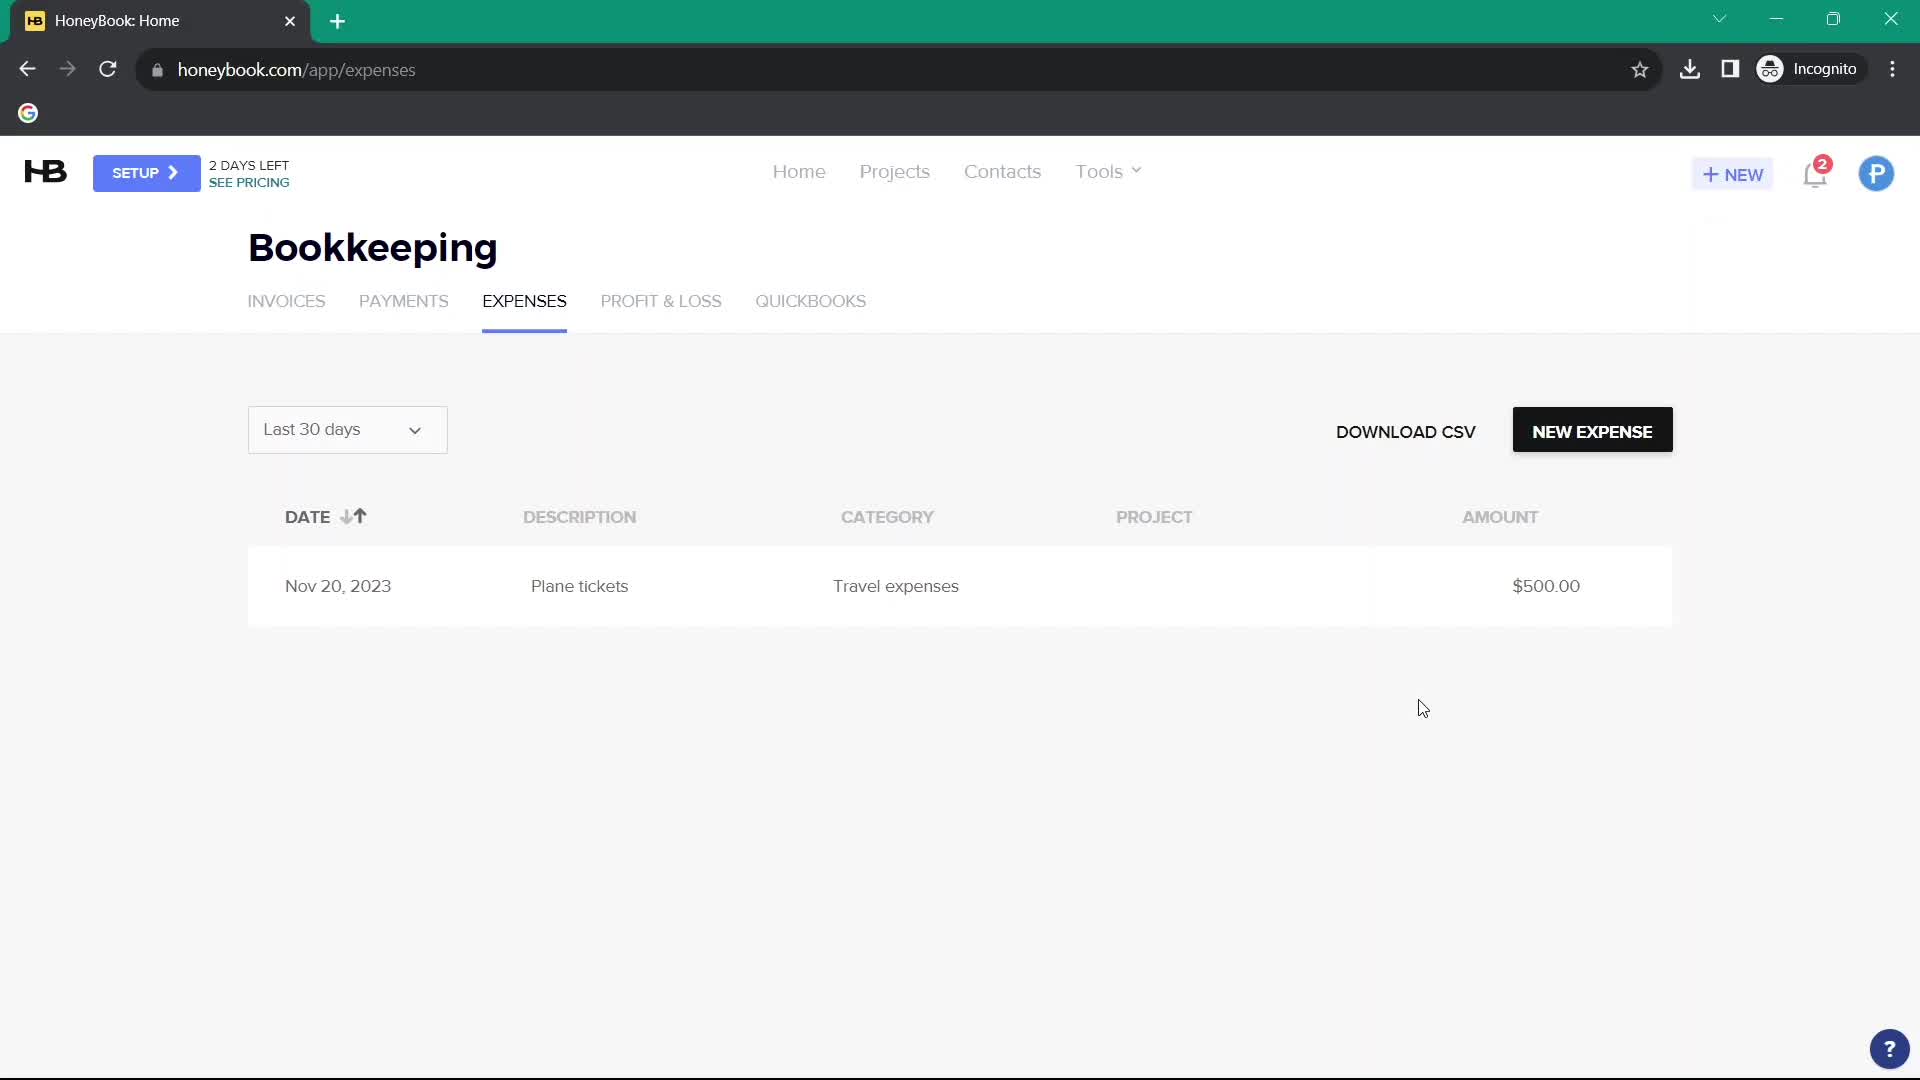This screenshot has height=1080, width=1920.
Task: Switch to the Payments tab
Action: point(404,301)
